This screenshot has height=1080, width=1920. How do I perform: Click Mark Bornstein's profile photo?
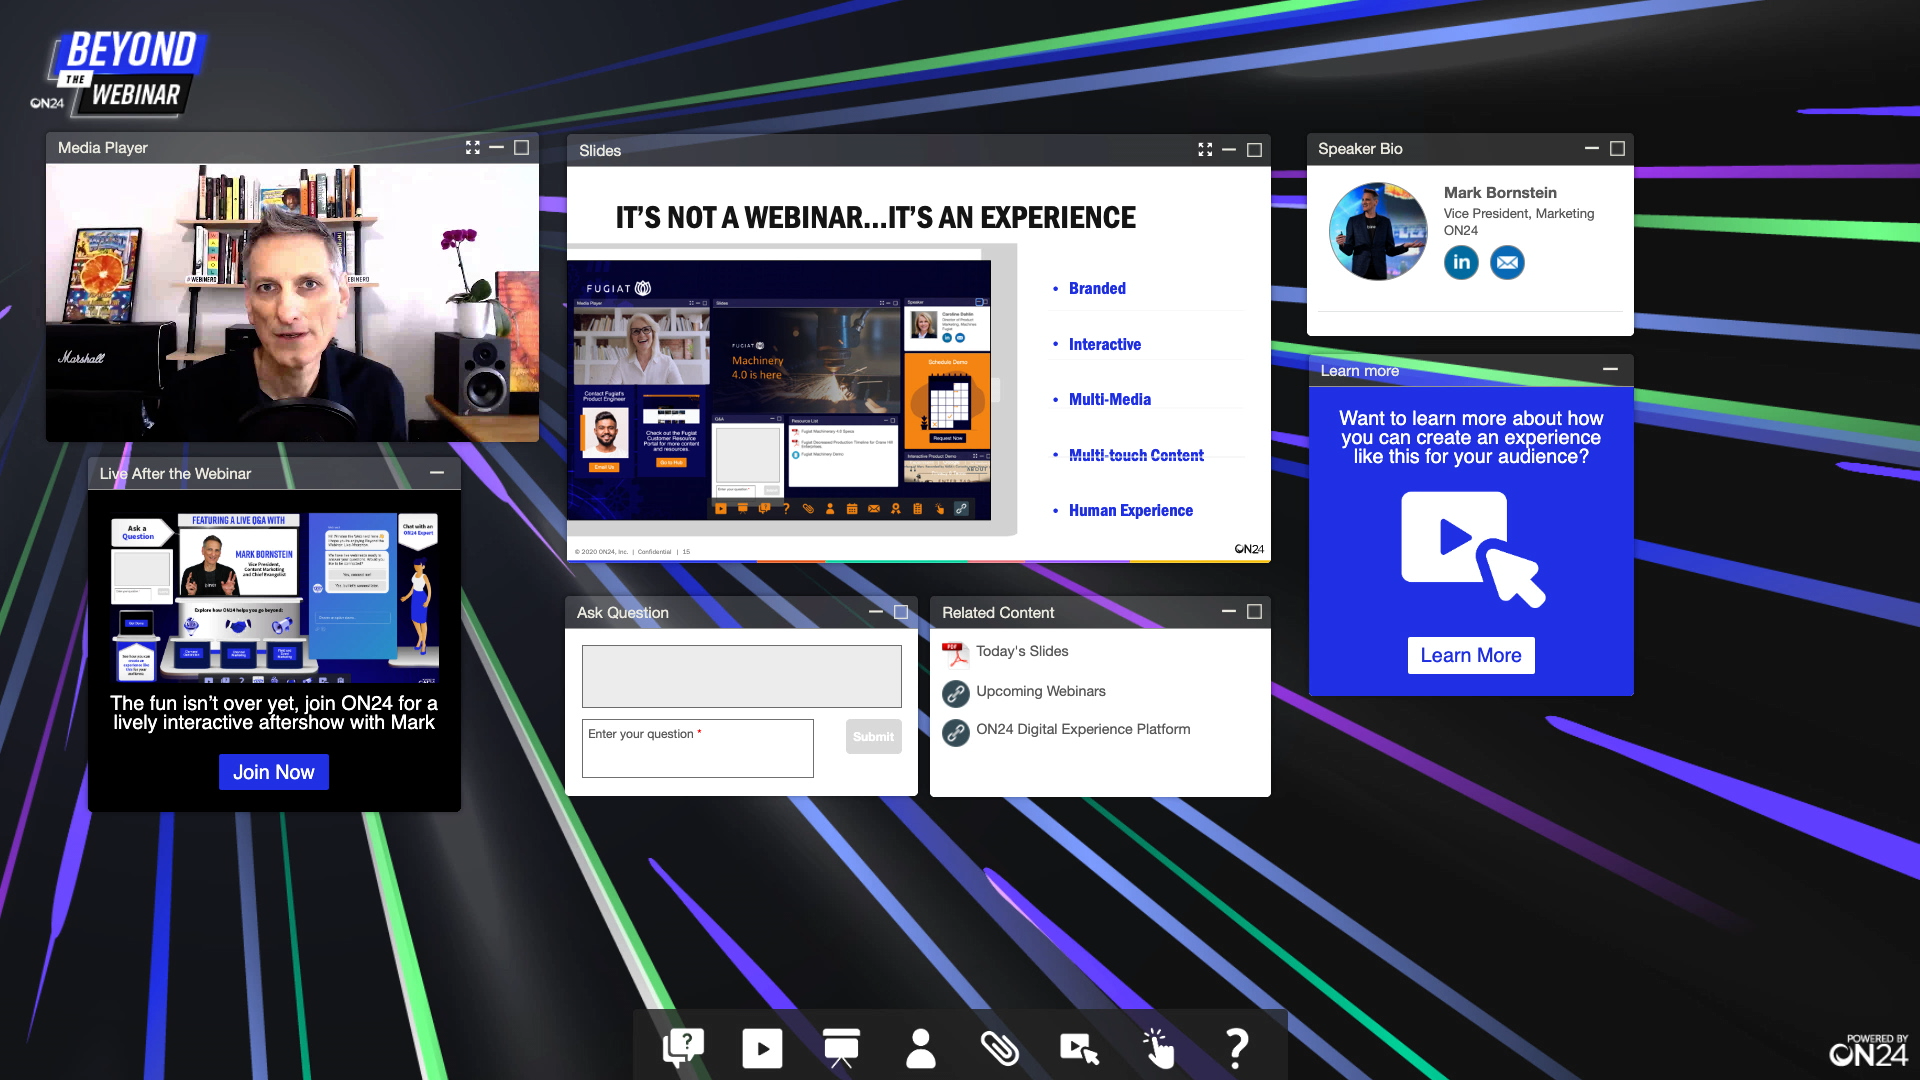click(1378, 231)
